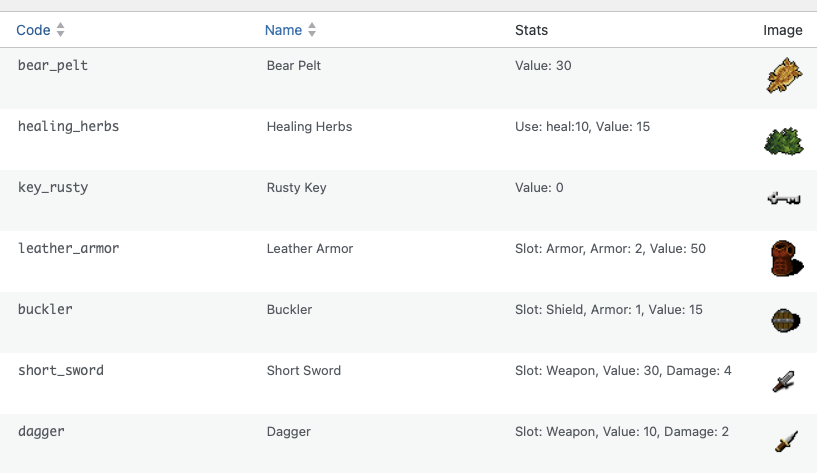817x473 pixels.
Task: Click the Dagger stats text
Action: click(622, 431)
